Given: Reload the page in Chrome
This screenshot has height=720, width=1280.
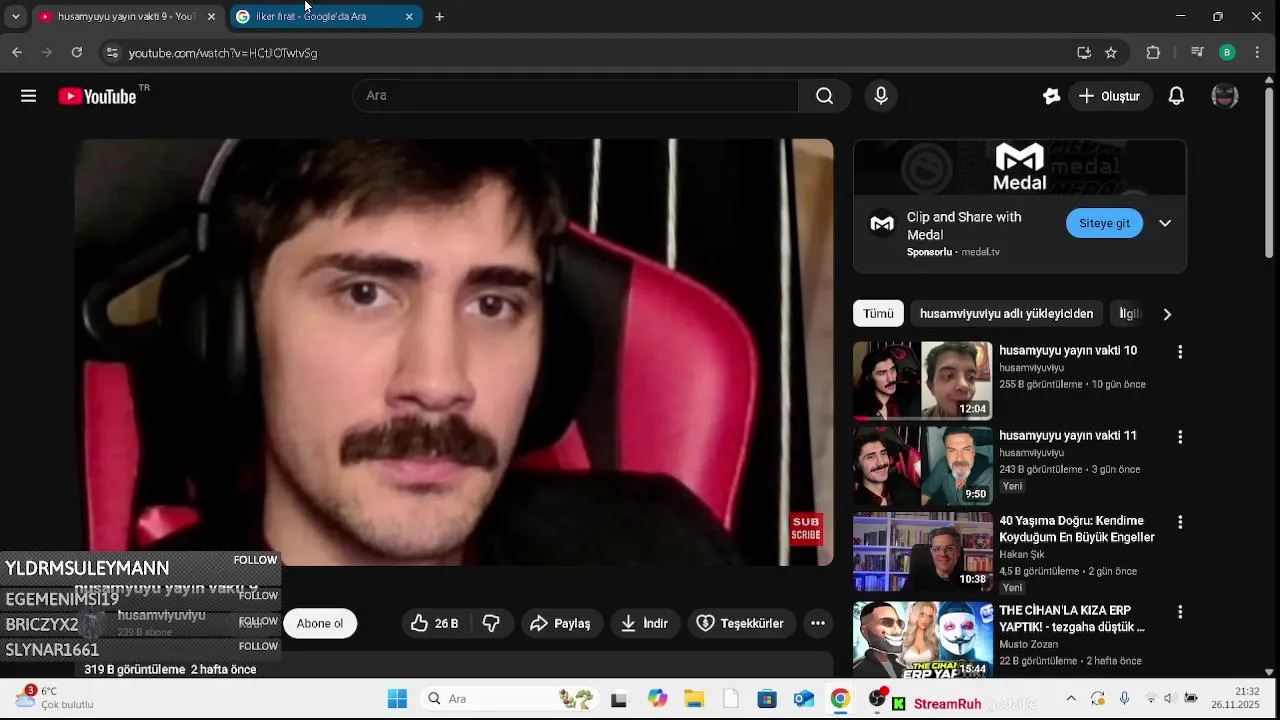Looking at the screenshot, I should tap(77, 52).
